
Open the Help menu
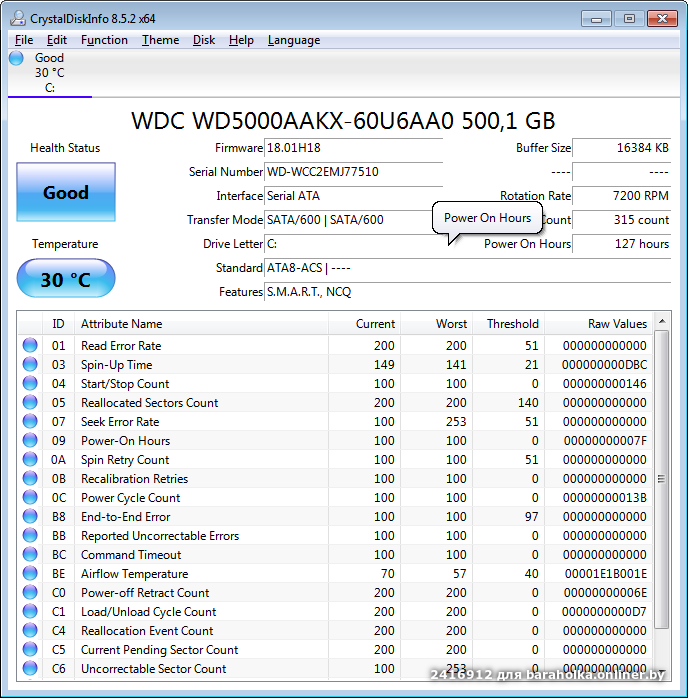coord(241,40)
